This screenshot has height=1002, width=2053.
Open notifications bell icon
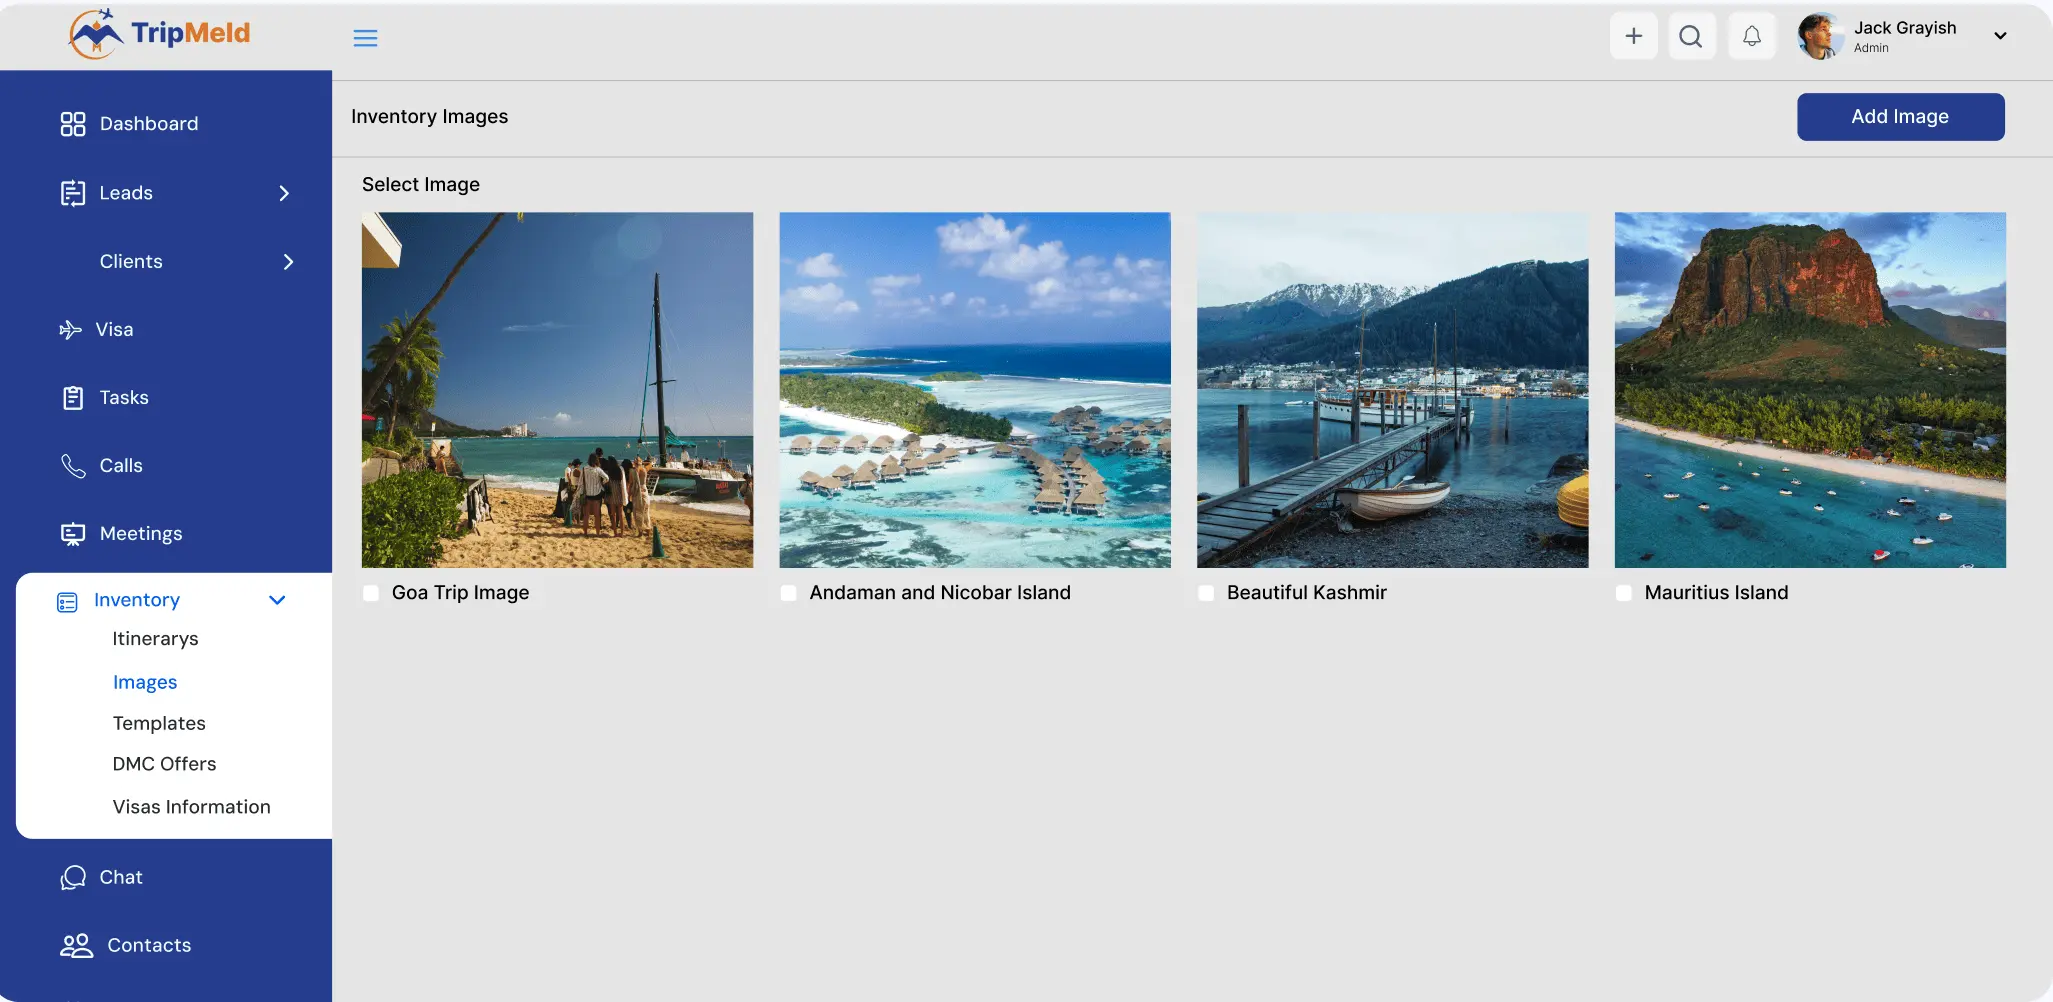(1751, 36)
